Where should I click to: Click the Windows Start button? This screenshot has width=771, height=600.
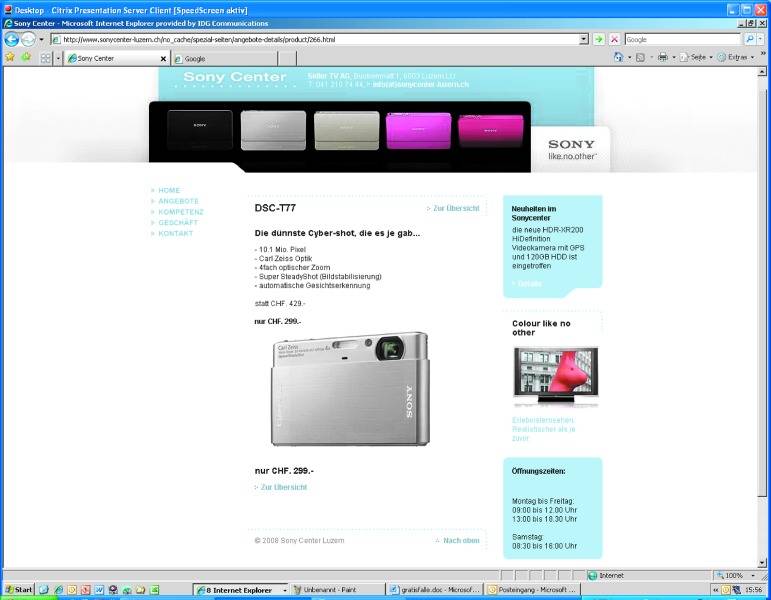tap(18, 590)
